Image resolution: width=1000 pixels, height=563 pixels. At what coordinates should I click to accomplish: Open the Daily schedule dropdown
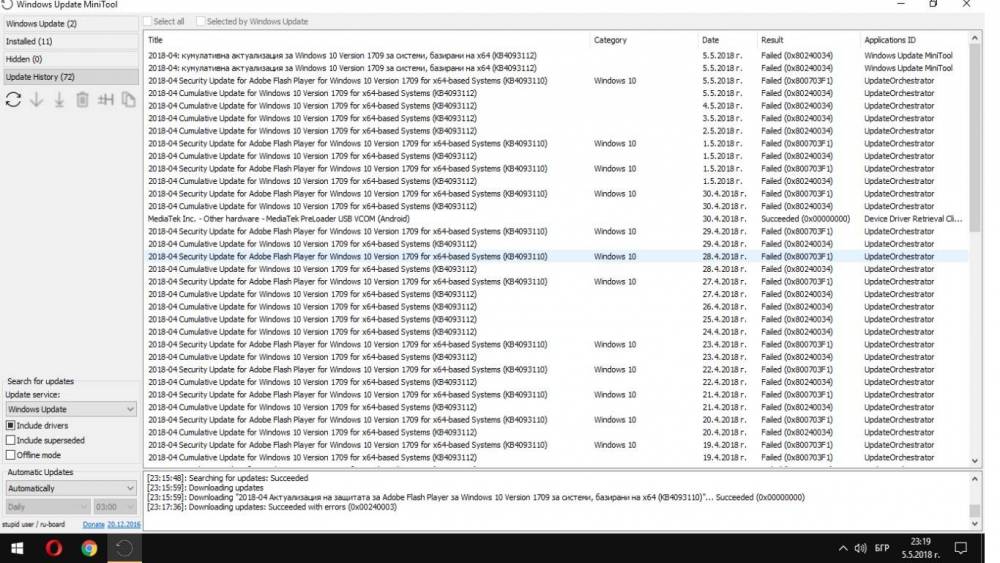coord(47,507)
